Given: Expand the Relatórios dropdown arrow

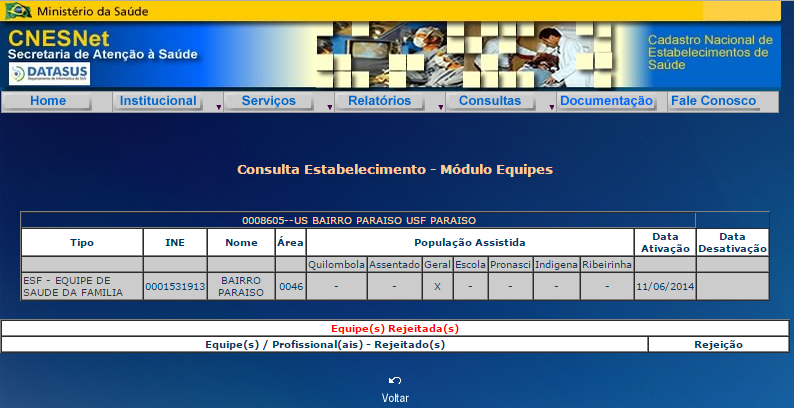Looking at the screenshot, I should click(x=441, y=107).
